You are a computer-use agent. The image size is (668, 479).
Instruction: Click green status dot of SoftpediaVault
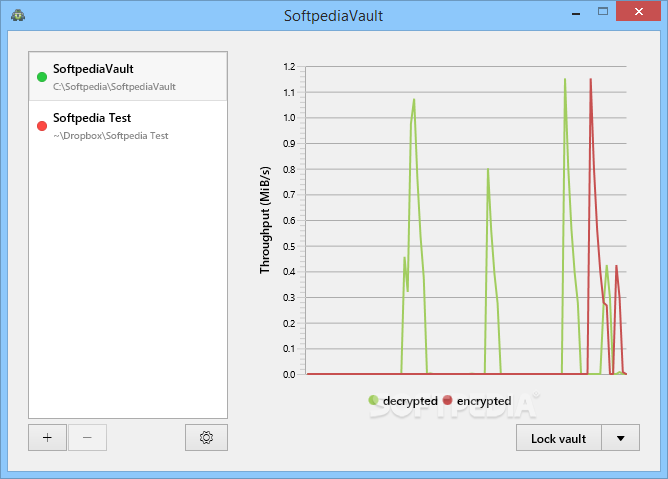point(42,77)
